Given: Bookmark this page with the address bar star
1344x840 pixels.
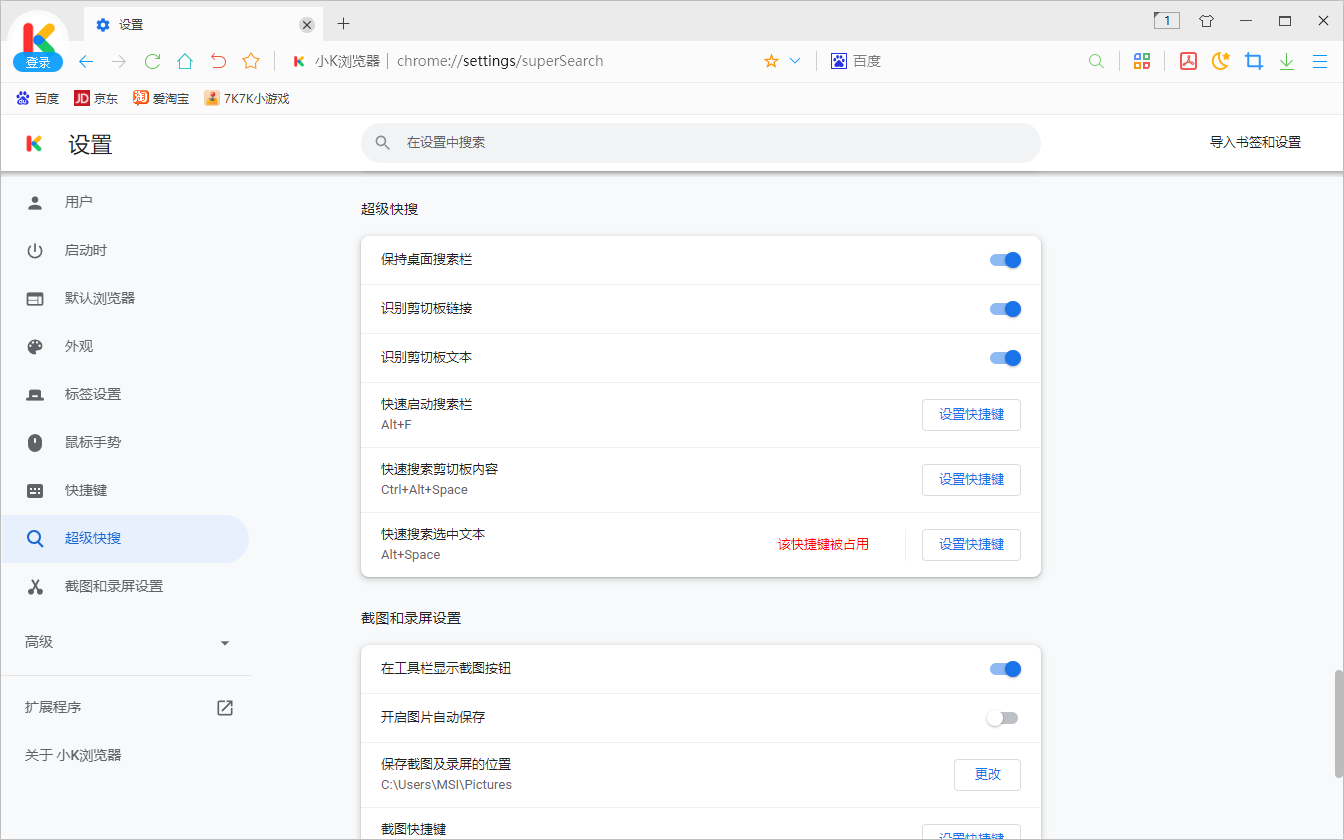Looking at the screenshot, I should pos(771,61).
